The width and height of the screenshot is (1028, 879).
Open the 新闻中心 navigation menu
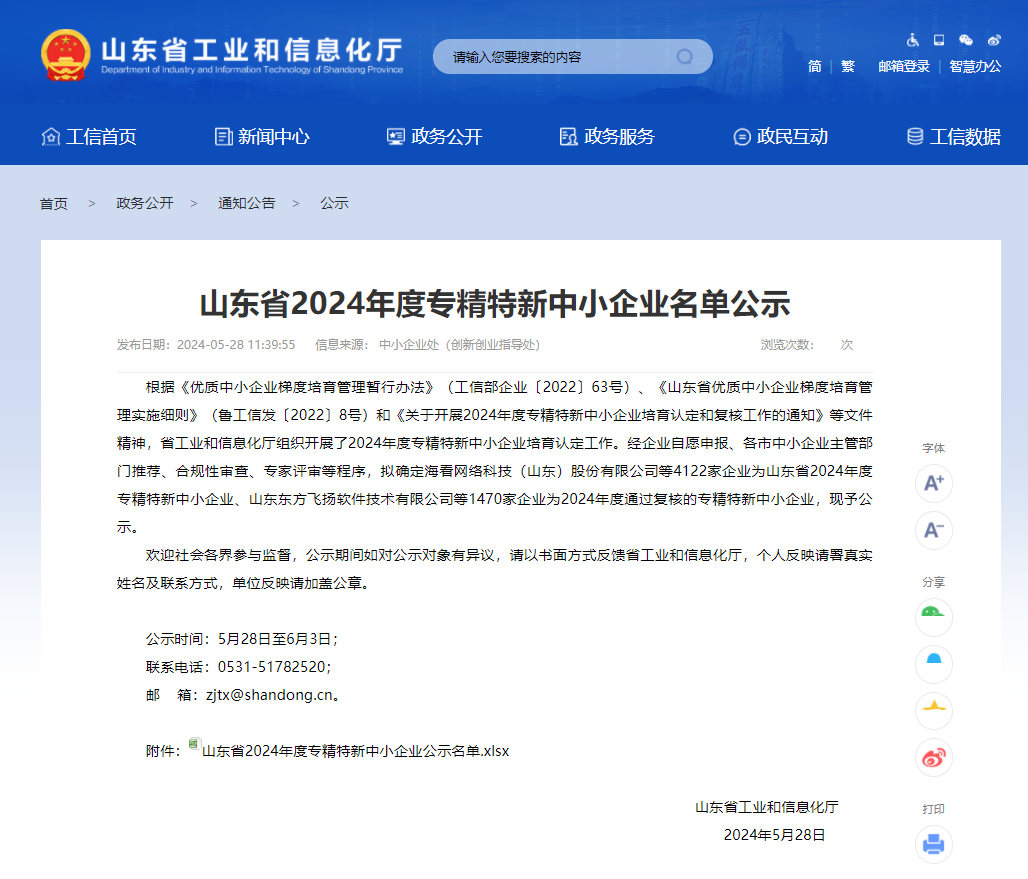click(263, 137)
